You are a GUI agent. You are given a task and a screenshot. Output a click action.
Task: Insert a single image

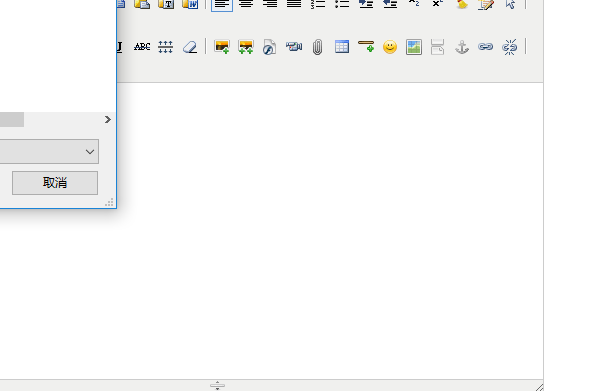coord(222,47)
